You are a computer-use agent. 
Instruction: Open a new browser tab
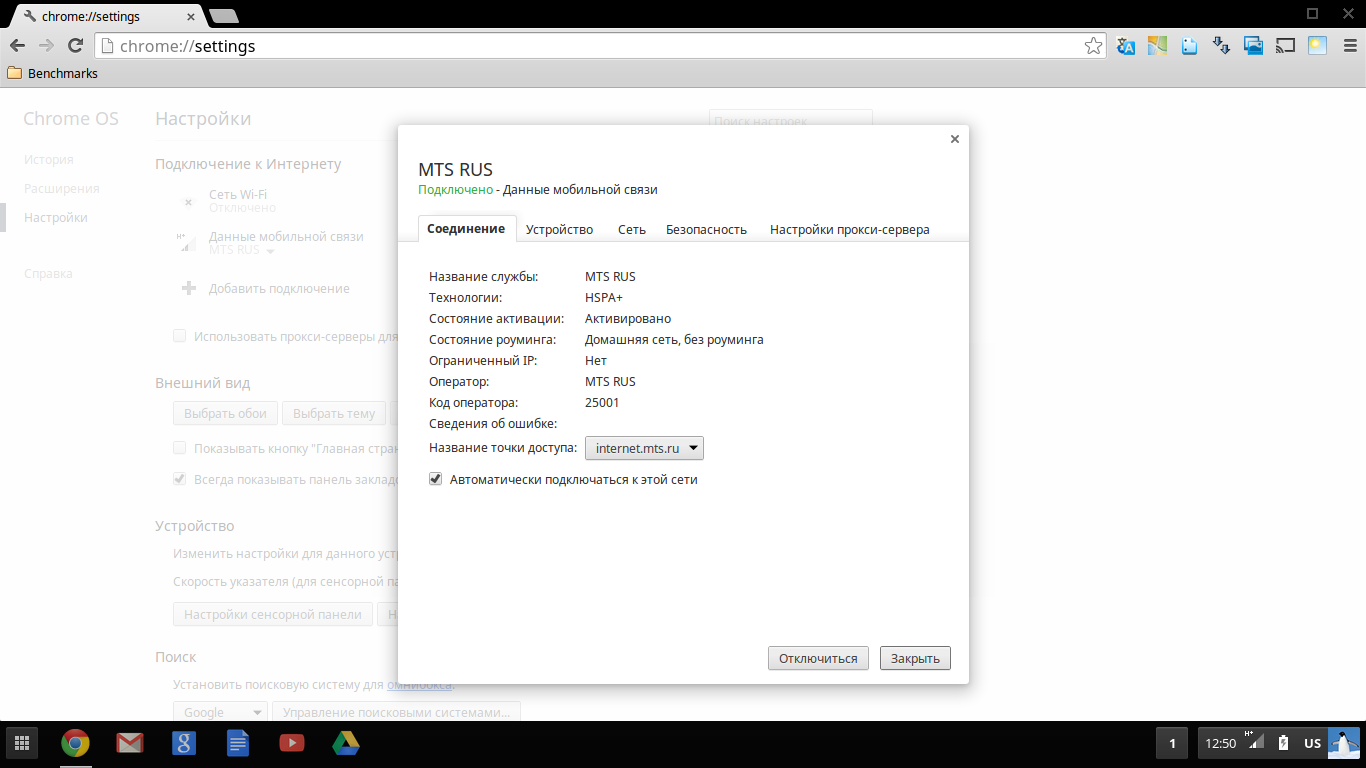tap(223, 16)
